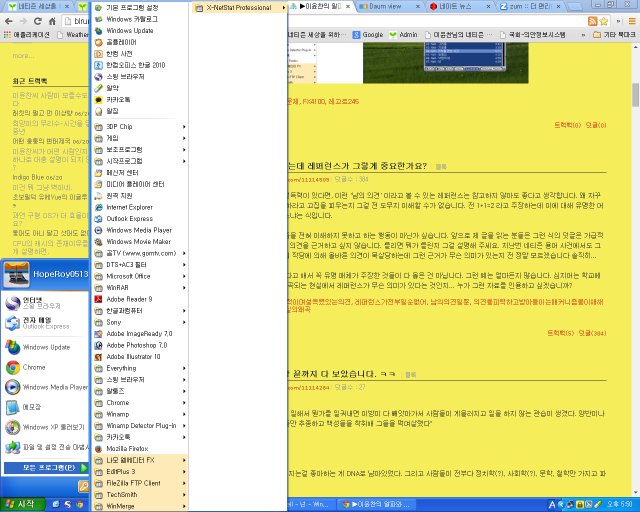Open Windows Media Player in Start menu left pane
This screenshot has height=512, width=640.
click(x=47, y=387)
